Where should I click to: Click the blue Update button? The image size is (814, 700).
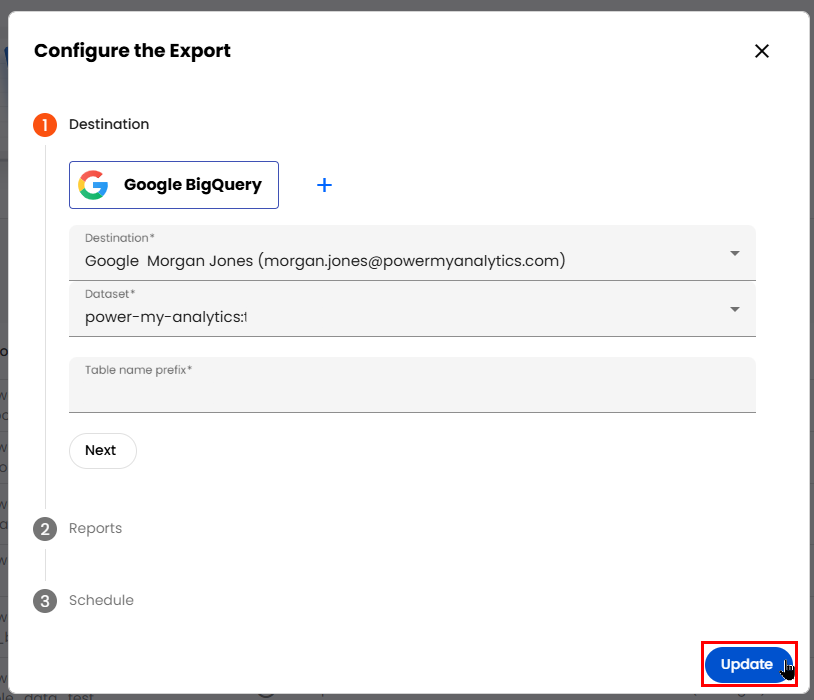point(747,665)
